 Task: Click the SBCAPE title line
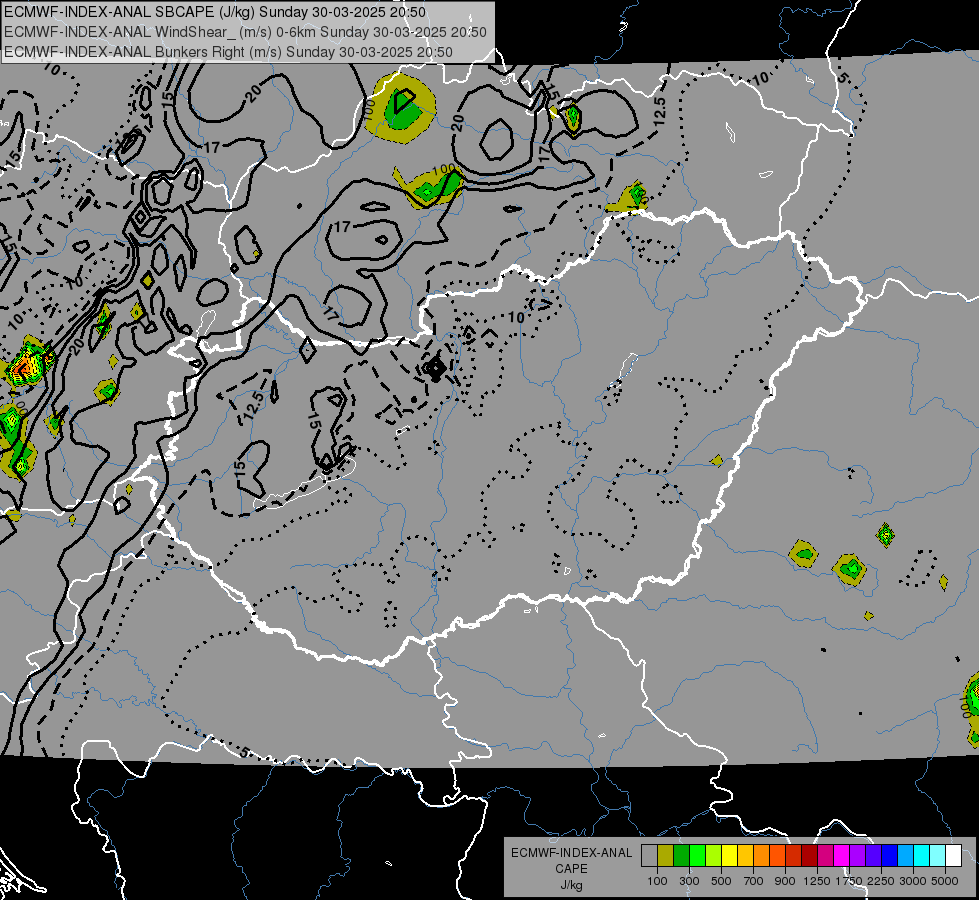[x=215, y=12]
